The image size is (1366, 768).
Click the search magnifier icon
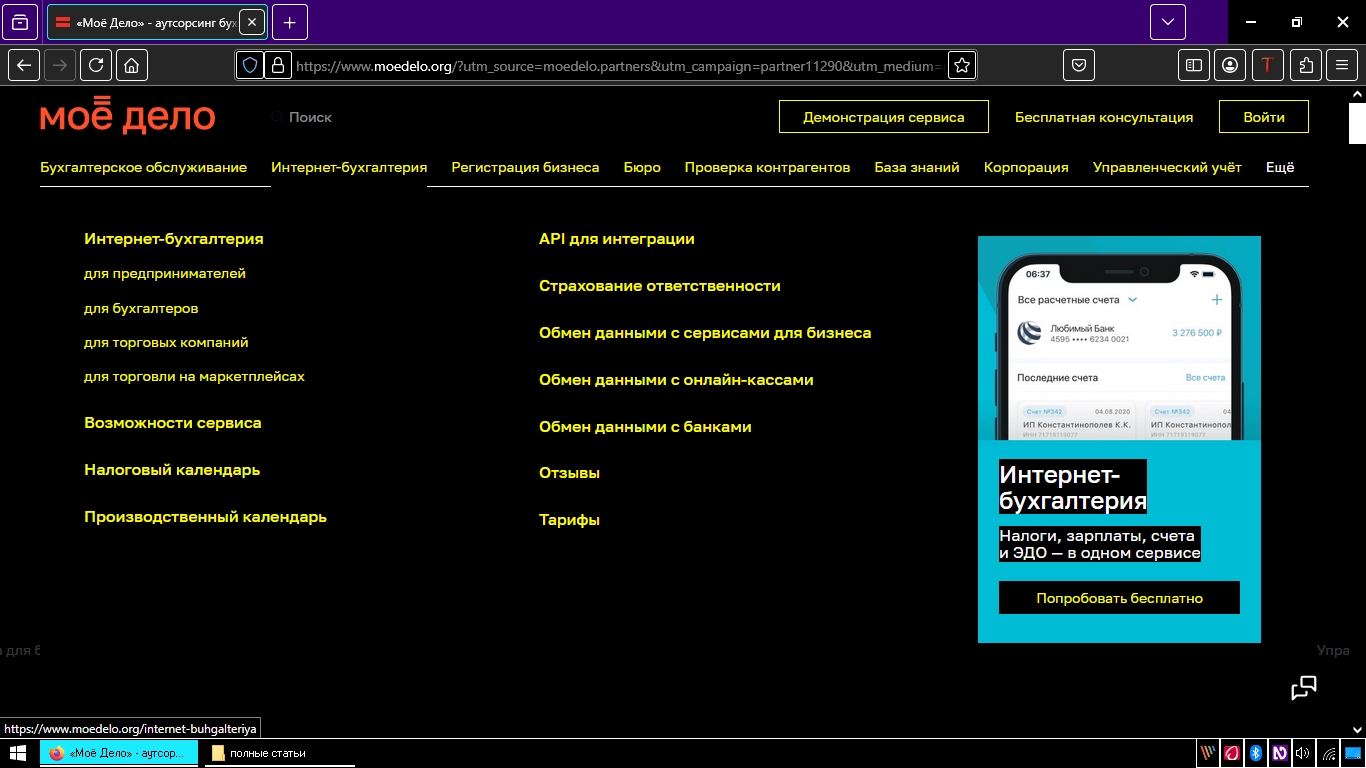[277, 117]
